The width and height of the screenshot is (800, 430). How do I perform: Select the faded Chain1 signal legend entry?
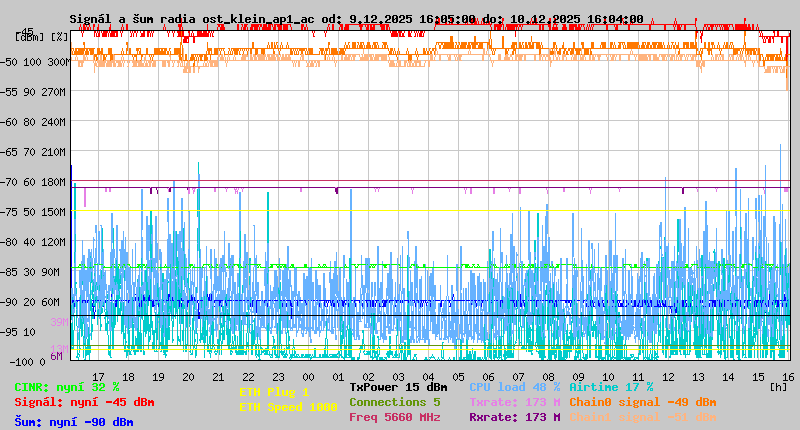click(642, 417)
